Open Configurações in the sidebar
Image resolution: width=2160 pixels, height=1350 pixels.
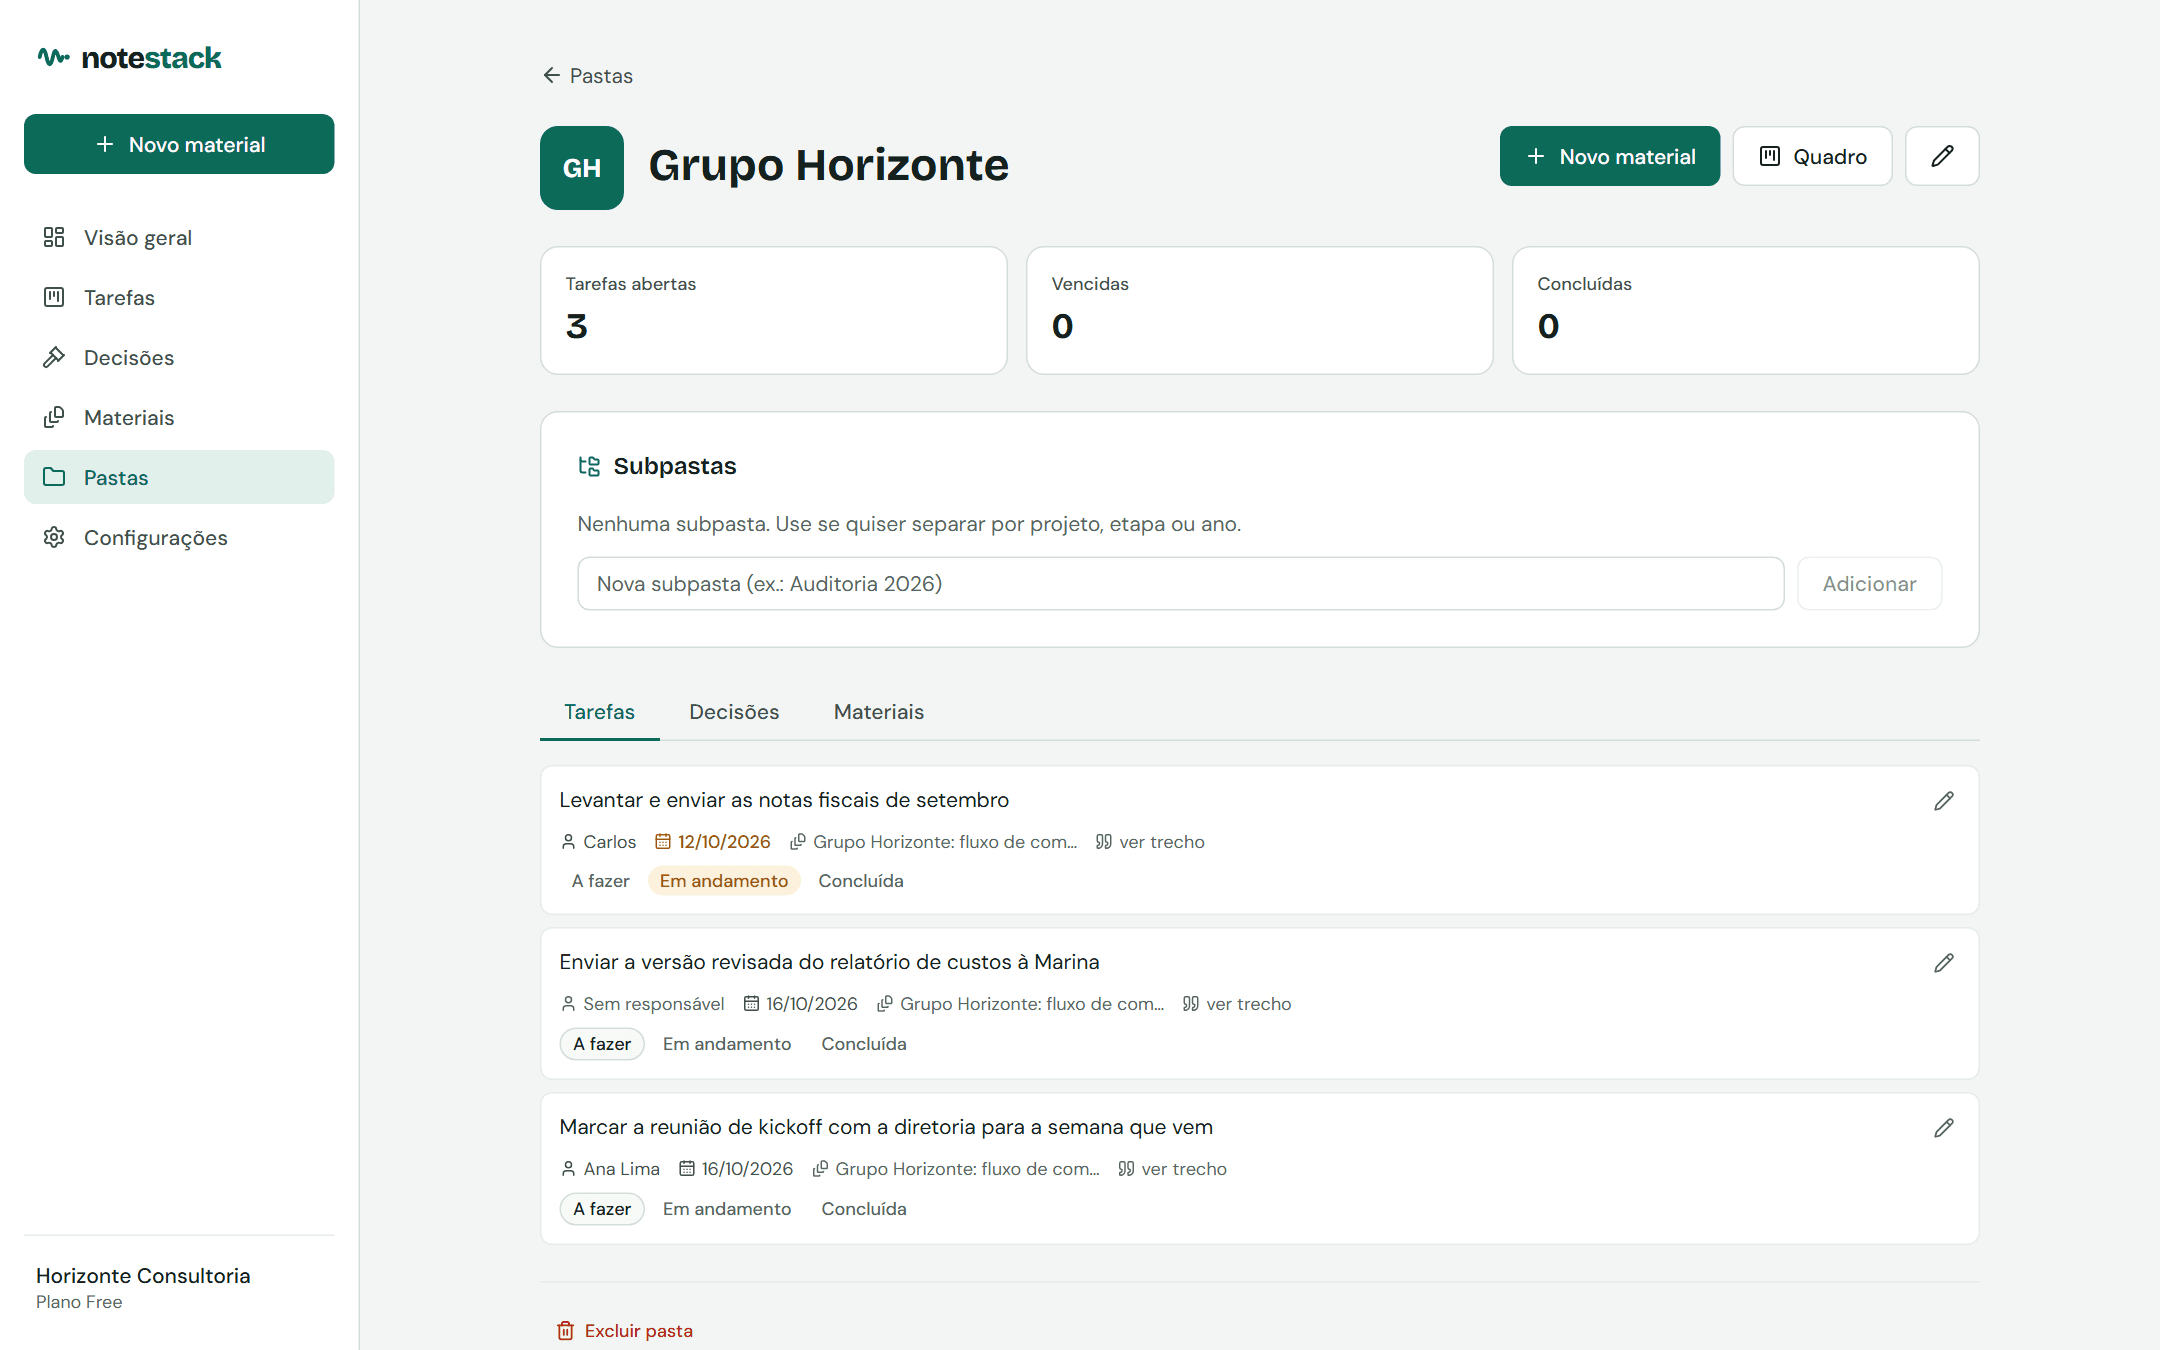tap(179, 537)
